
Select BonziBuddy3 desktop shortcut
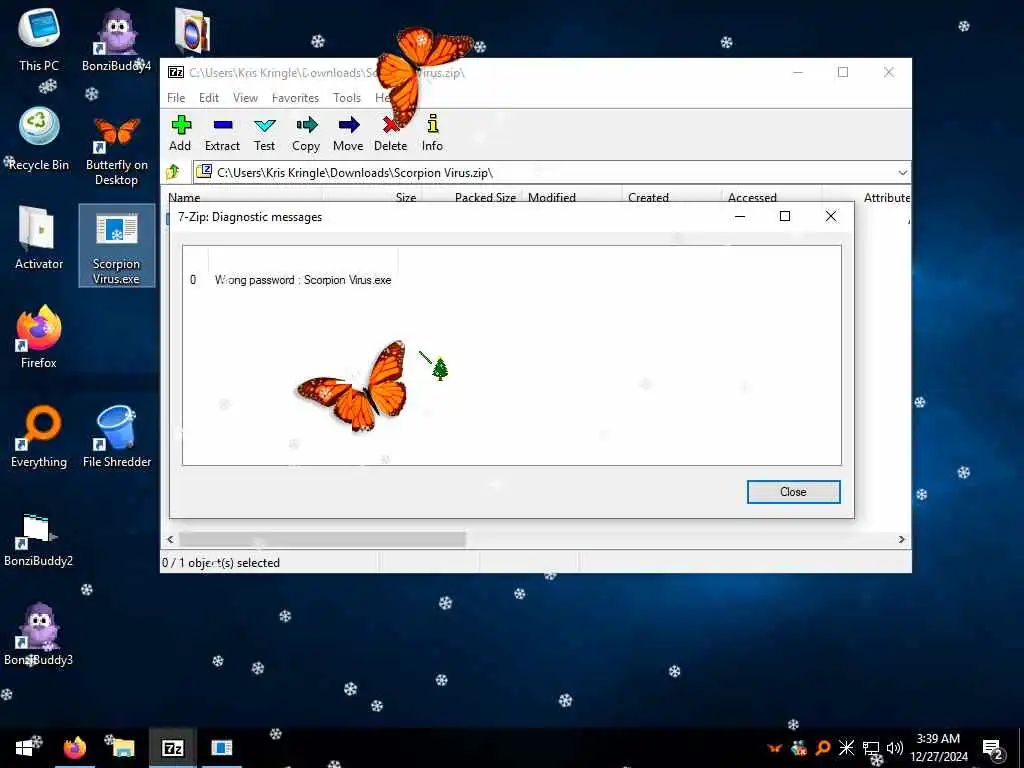click(x=39, y=635)
